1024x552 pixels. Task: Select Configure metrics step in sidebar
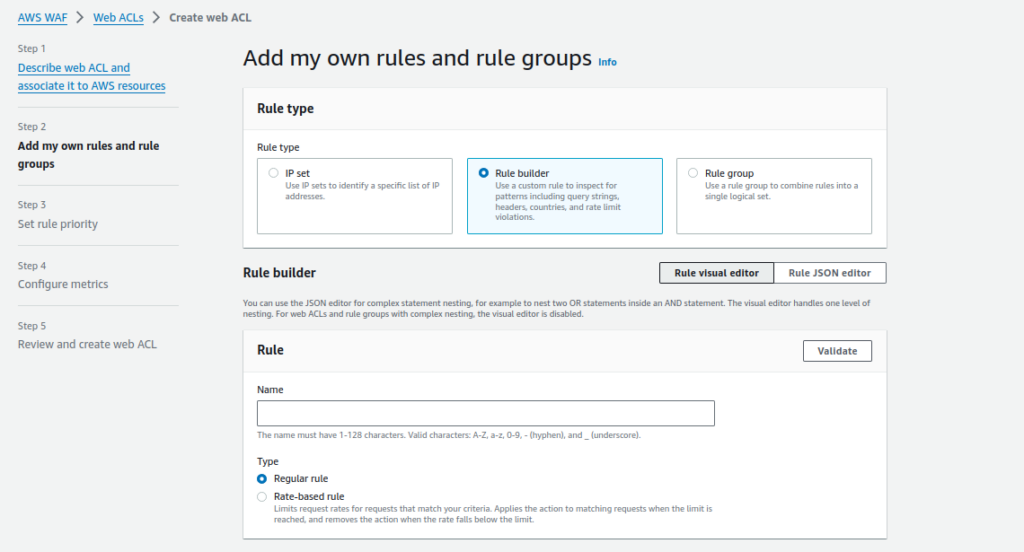63,284
